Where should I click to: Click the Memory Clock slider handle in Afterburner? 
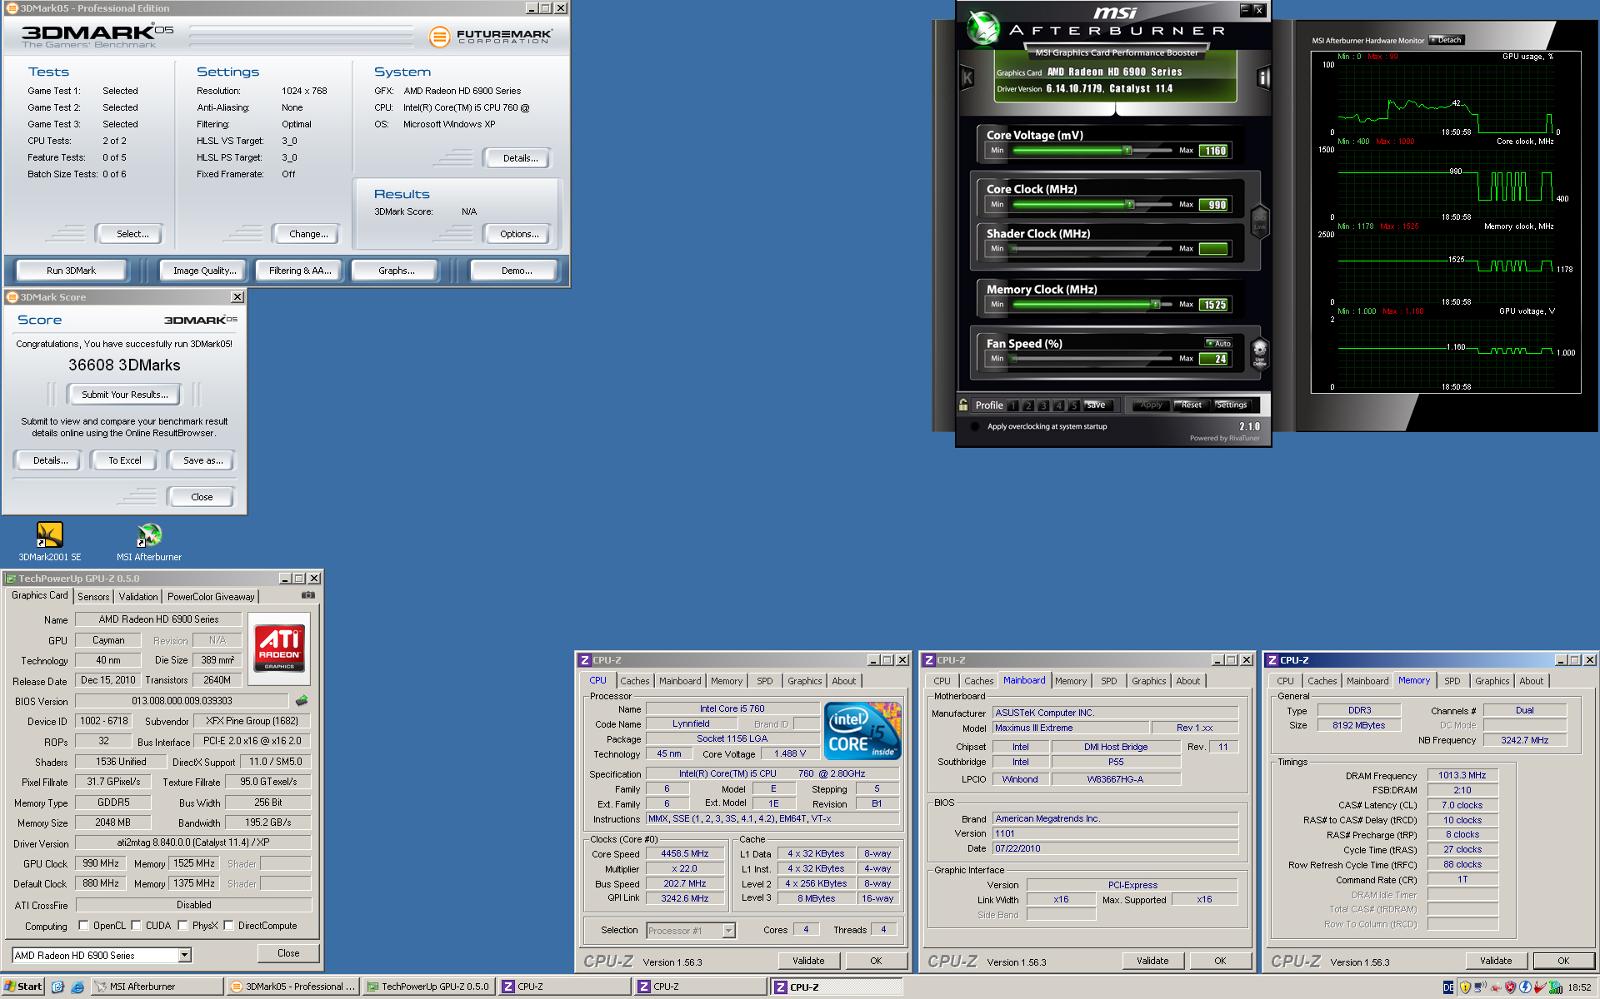tap(1155, 304)
